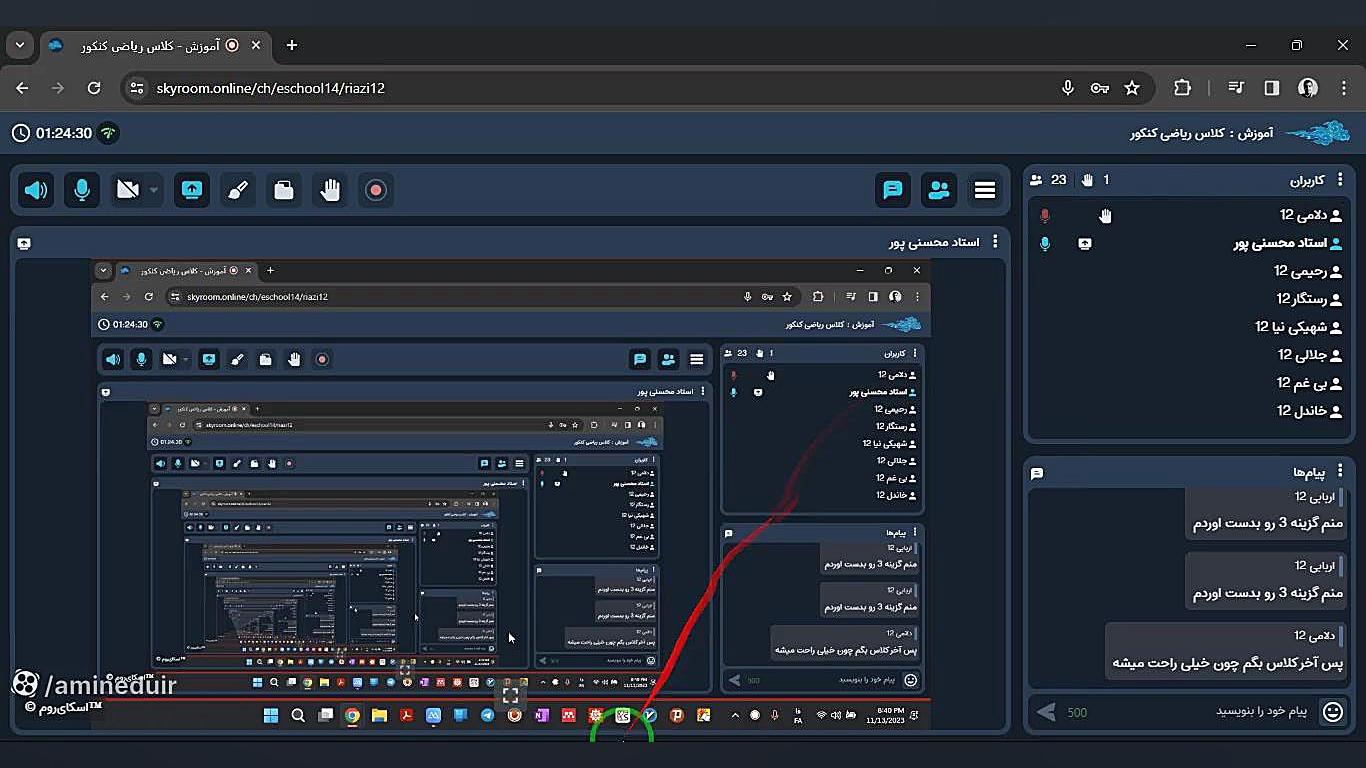1366x768 pixels.
Task: Open Chrome extensions puzzle icon
Action: coord(1182,88)
